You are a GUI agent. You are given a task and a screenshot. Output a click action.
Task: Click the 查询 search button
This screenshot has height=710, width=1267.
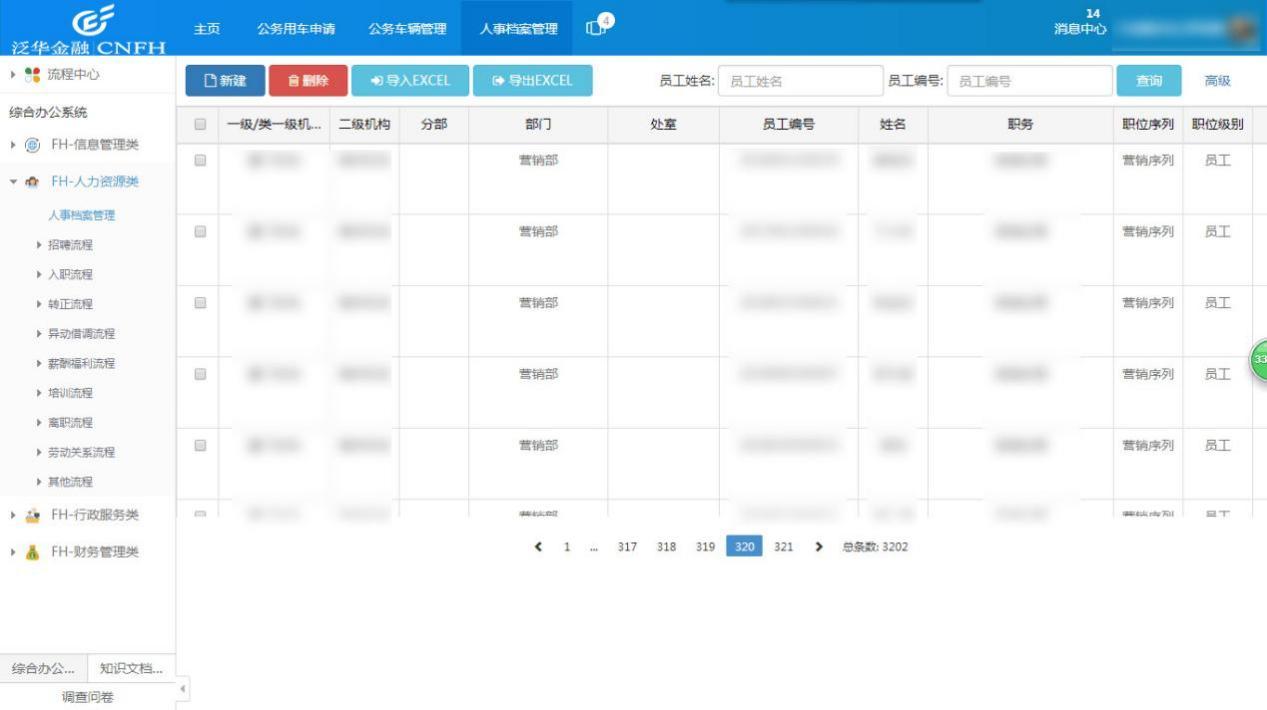(x=1151, y=81)
